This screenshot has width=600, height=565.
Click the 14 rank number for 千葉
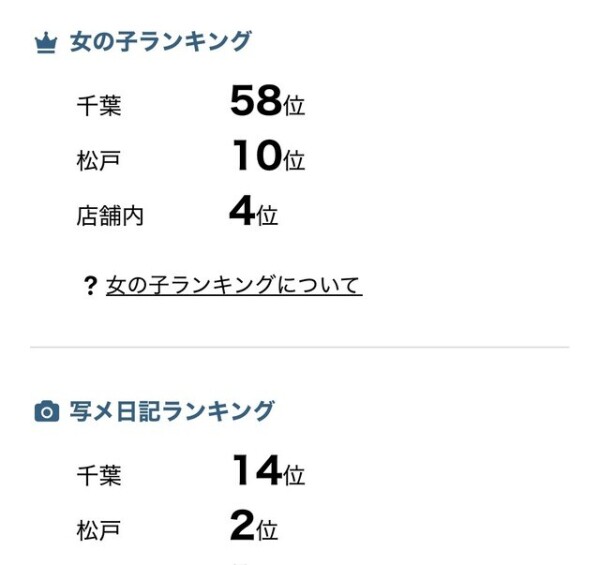(256, 471)
